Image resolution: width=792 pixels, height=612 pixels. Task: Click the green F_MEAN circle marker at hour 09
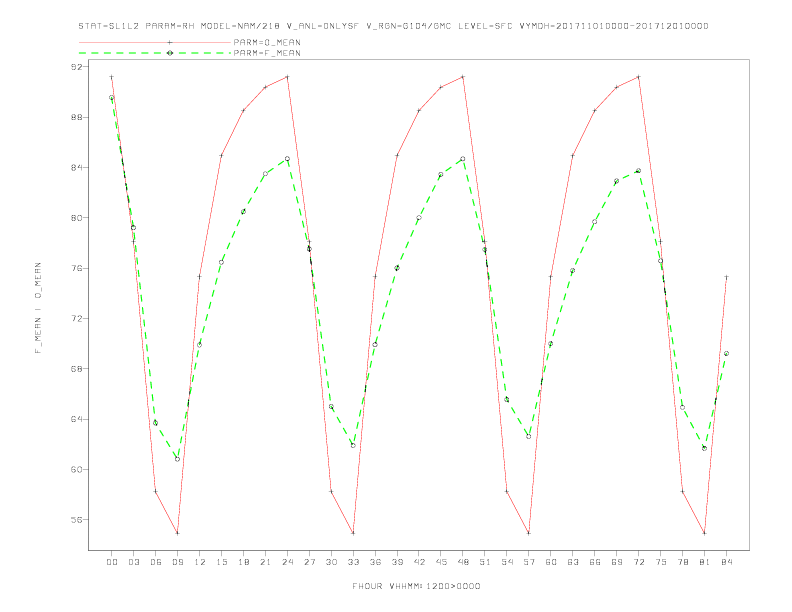(177, 459)
